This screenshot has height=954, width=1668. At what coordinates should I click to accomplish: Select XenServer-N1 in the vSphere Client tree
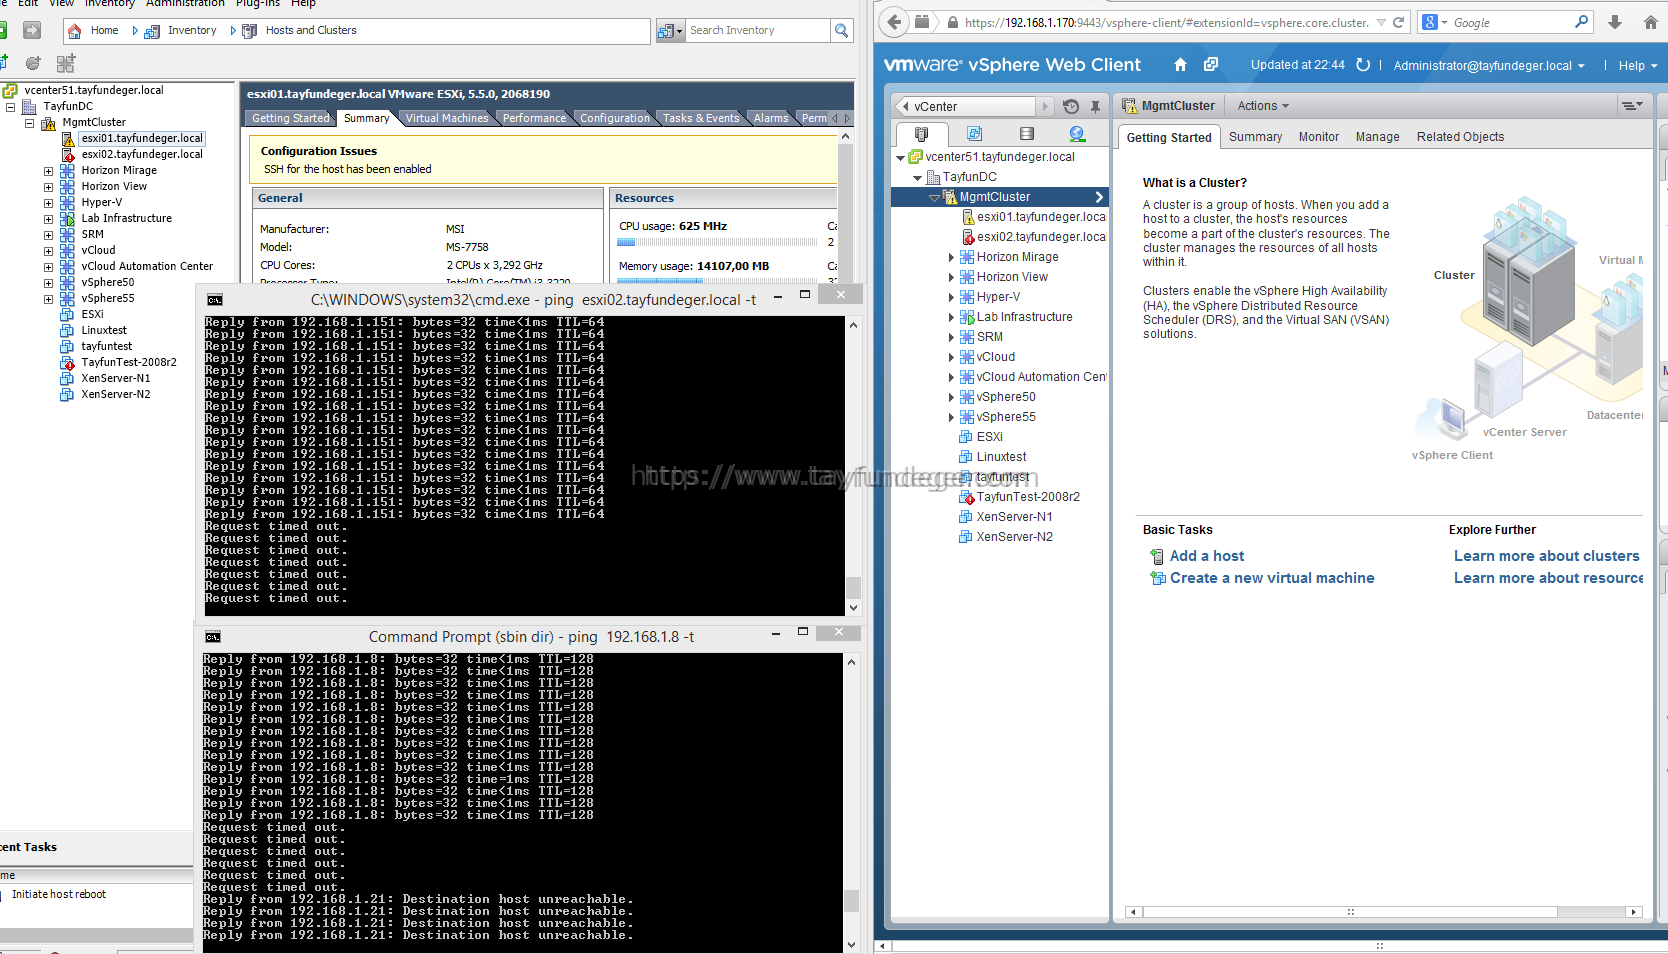(116, 379)
